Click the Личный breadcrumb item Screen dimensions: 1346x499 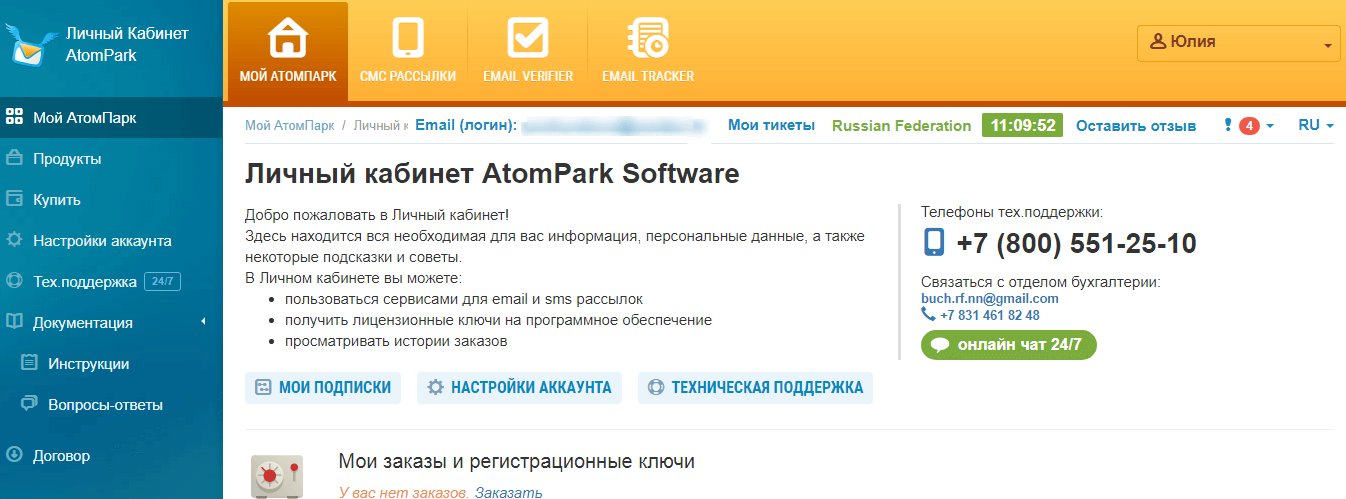pyautogui.click(x=381, y=126)
